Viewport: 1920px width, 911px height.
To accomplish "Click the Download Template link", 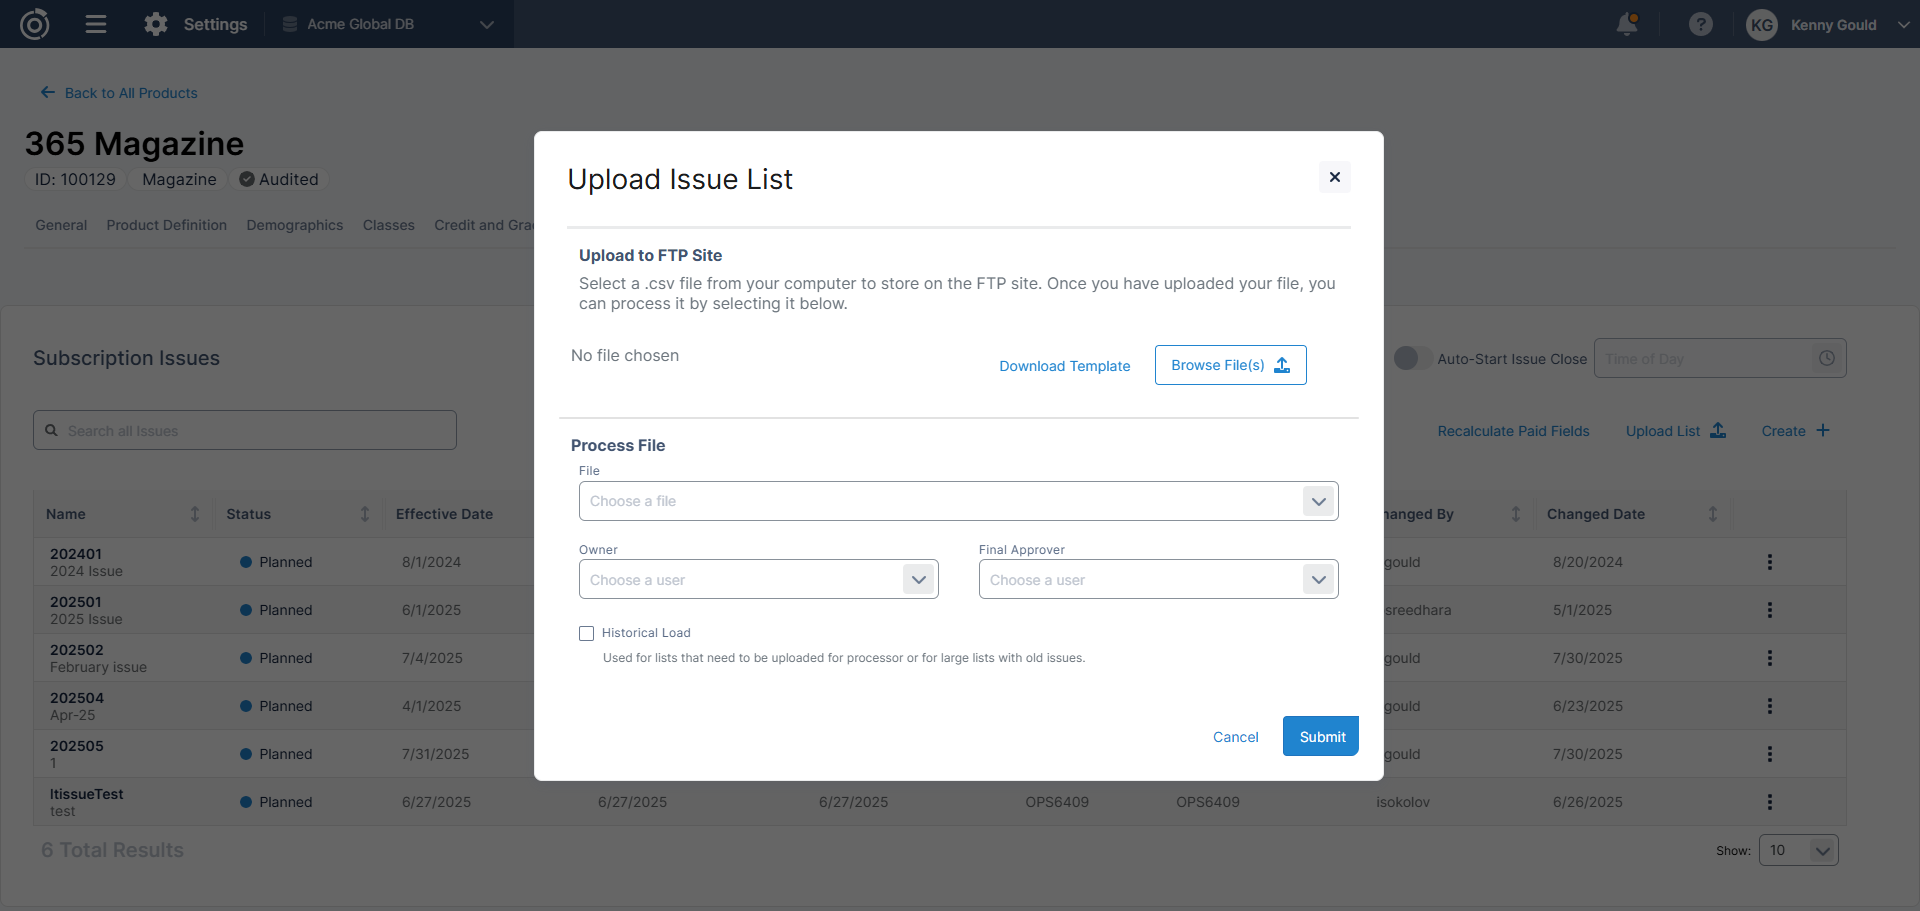I will pos(1064,366).
